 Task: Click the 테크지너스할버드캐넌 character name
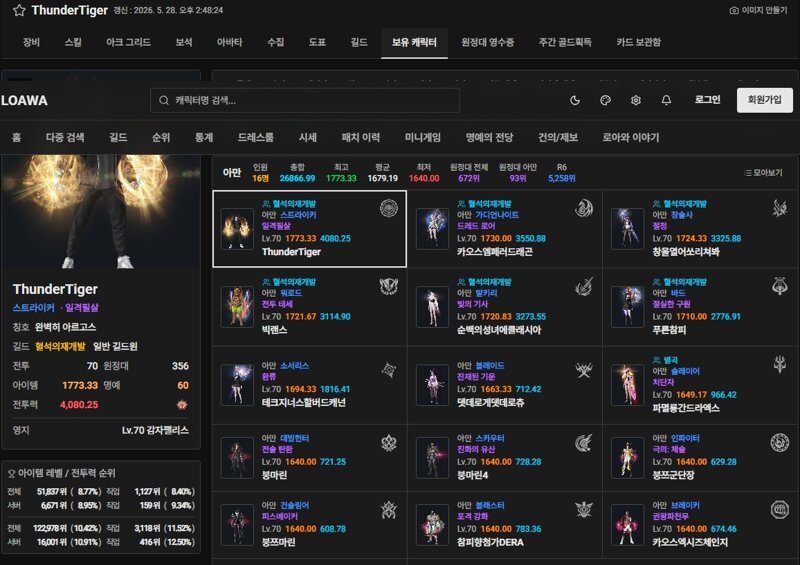(304, 402)
